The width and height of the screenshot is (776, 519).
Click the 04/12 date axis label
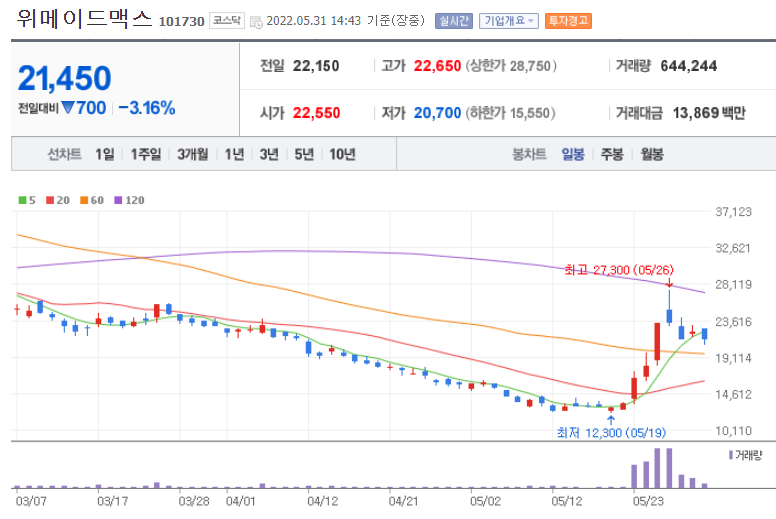pos(322,501)
